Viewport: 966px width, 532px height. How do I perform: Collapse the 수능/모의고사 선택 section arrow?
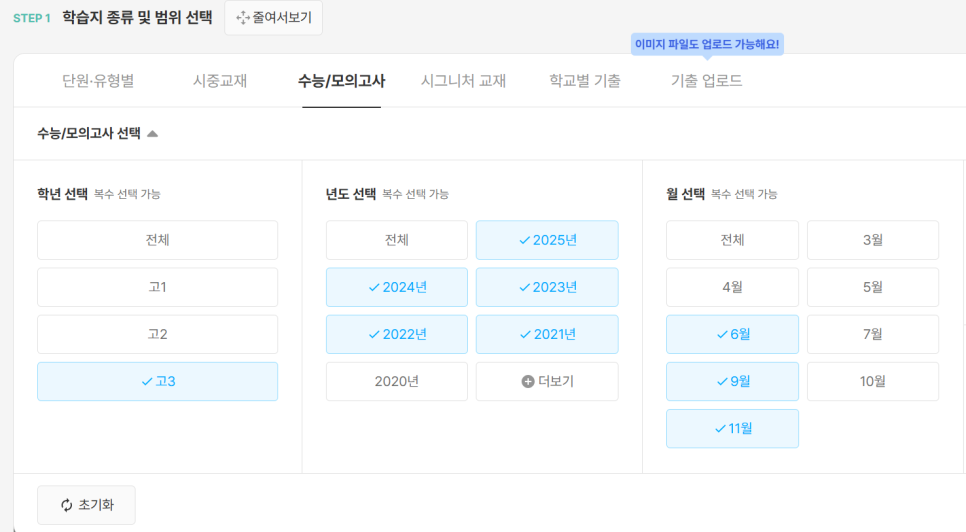pyautogui.click(x=153, y=134)
